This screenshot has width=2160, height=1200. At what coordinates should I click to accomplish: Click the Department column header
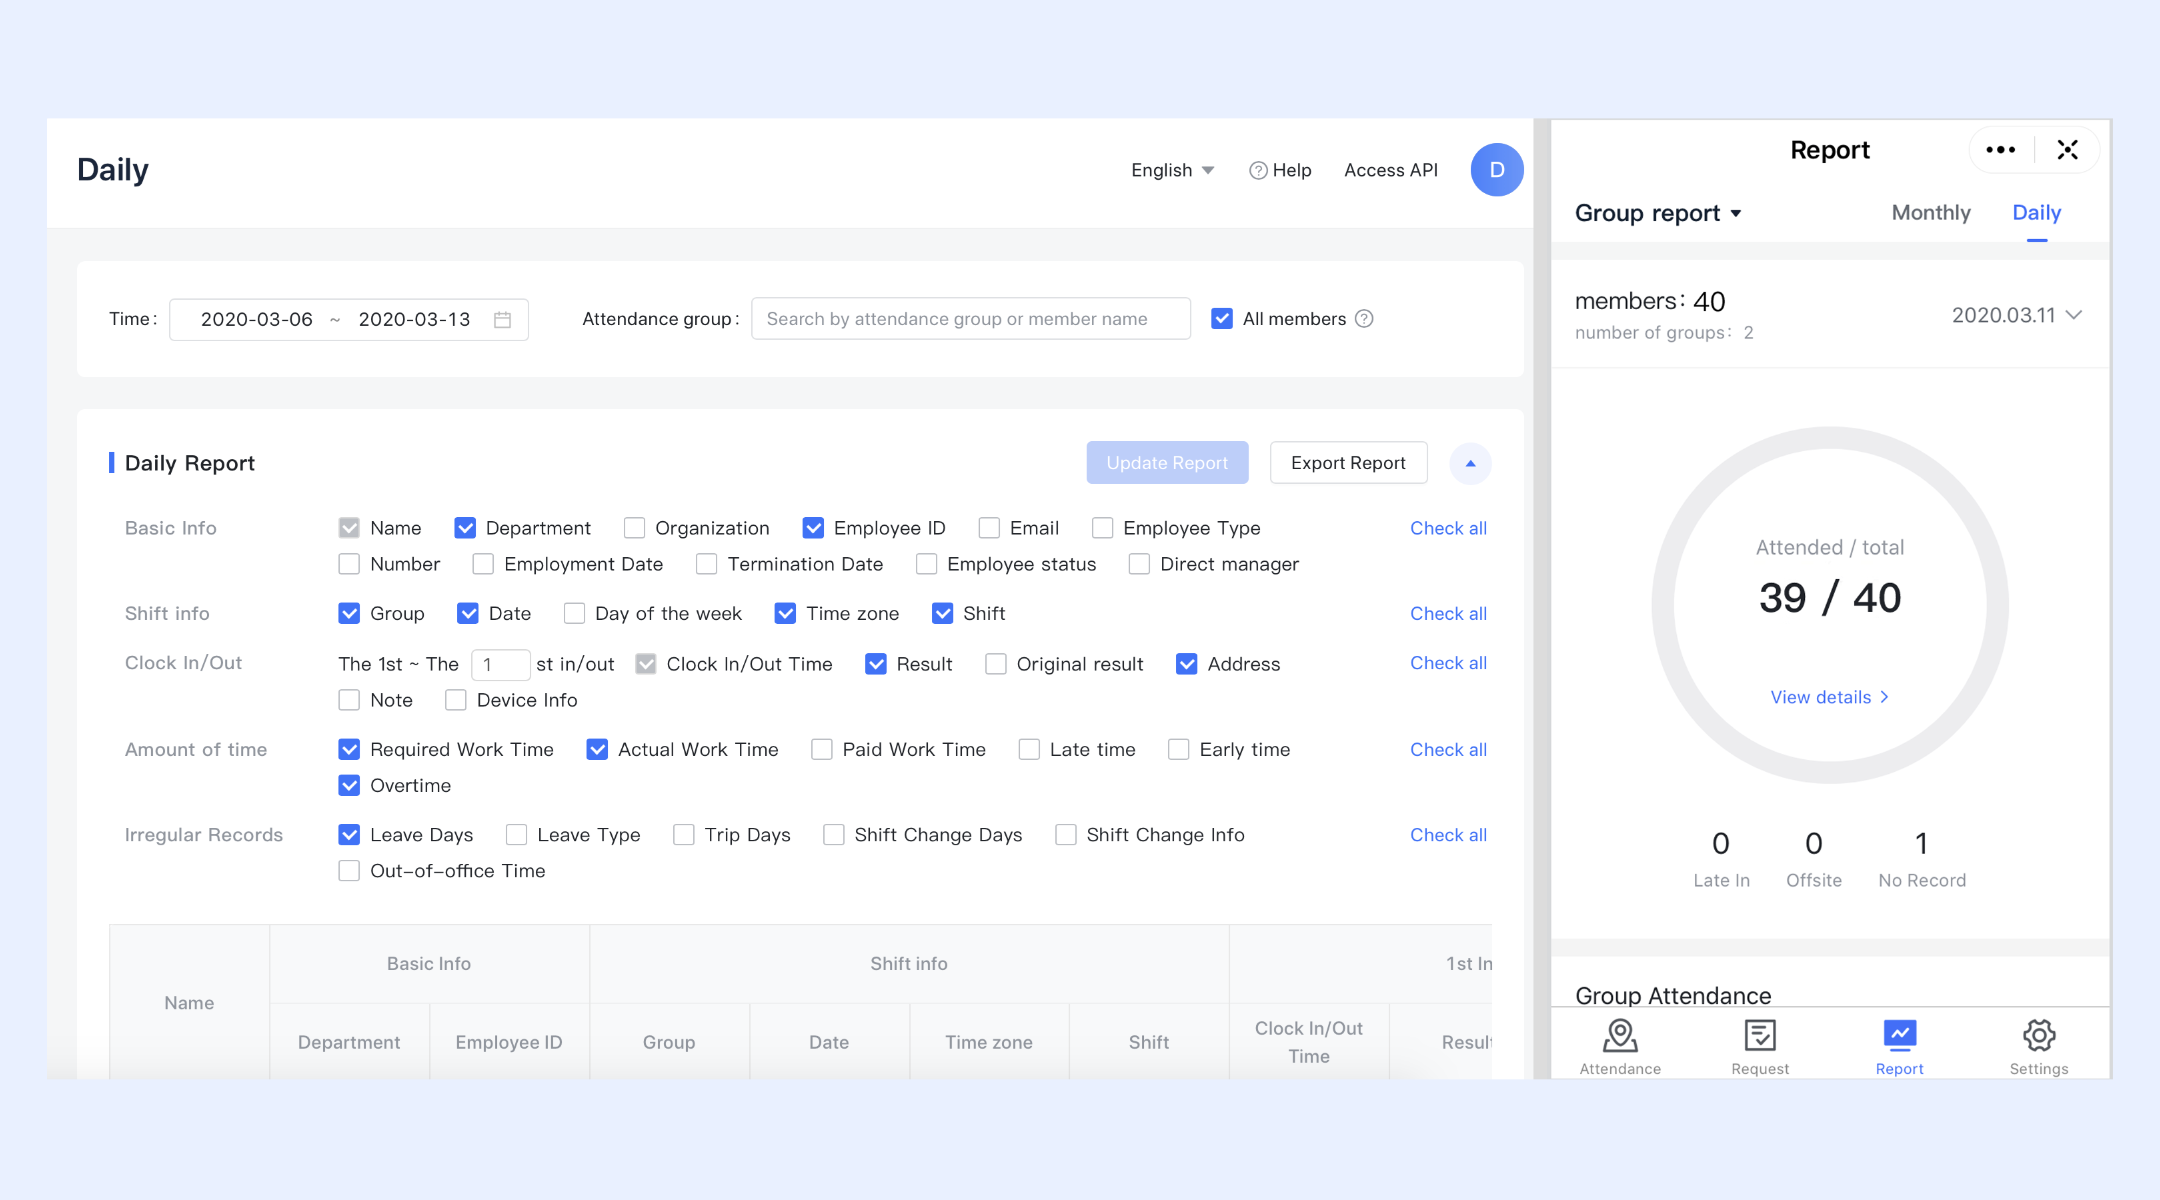click(349, 1042)
